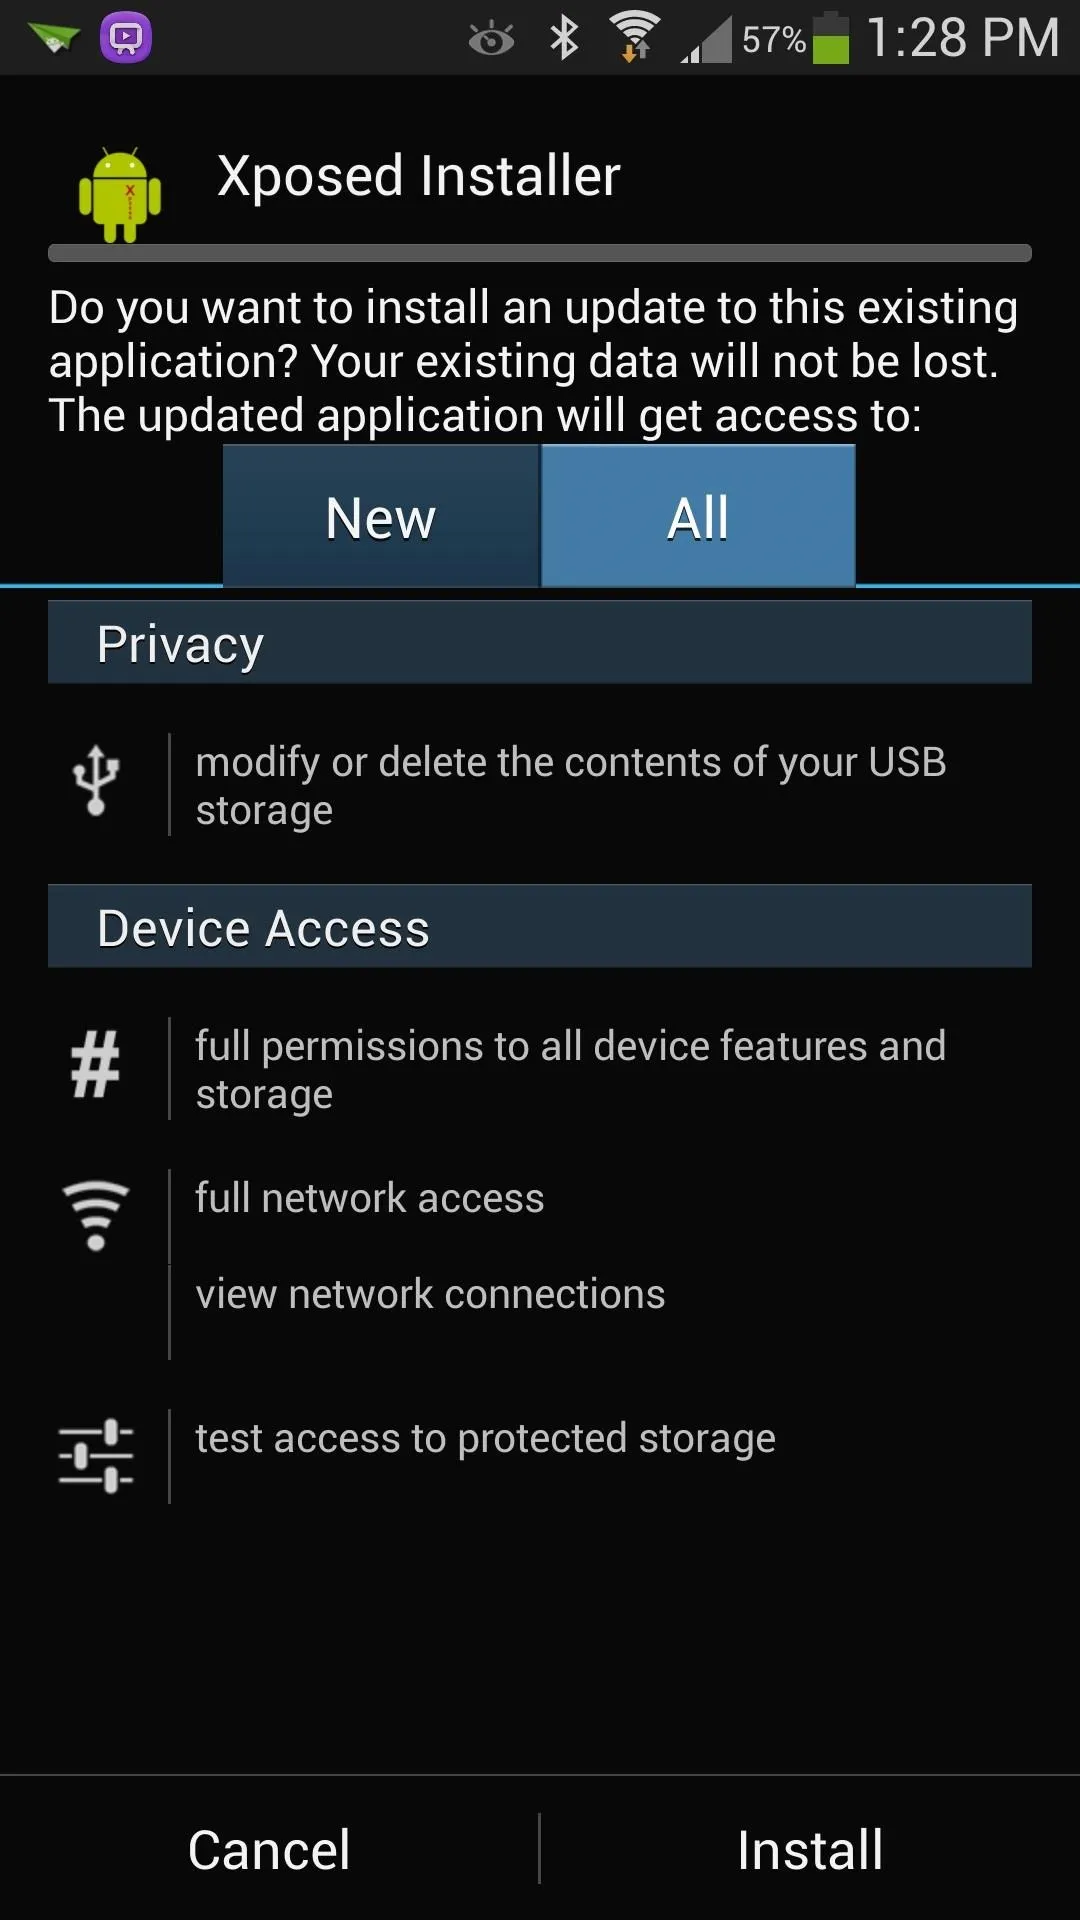
Task: Switch to the New permissions tab
Action: coord(380,516)
